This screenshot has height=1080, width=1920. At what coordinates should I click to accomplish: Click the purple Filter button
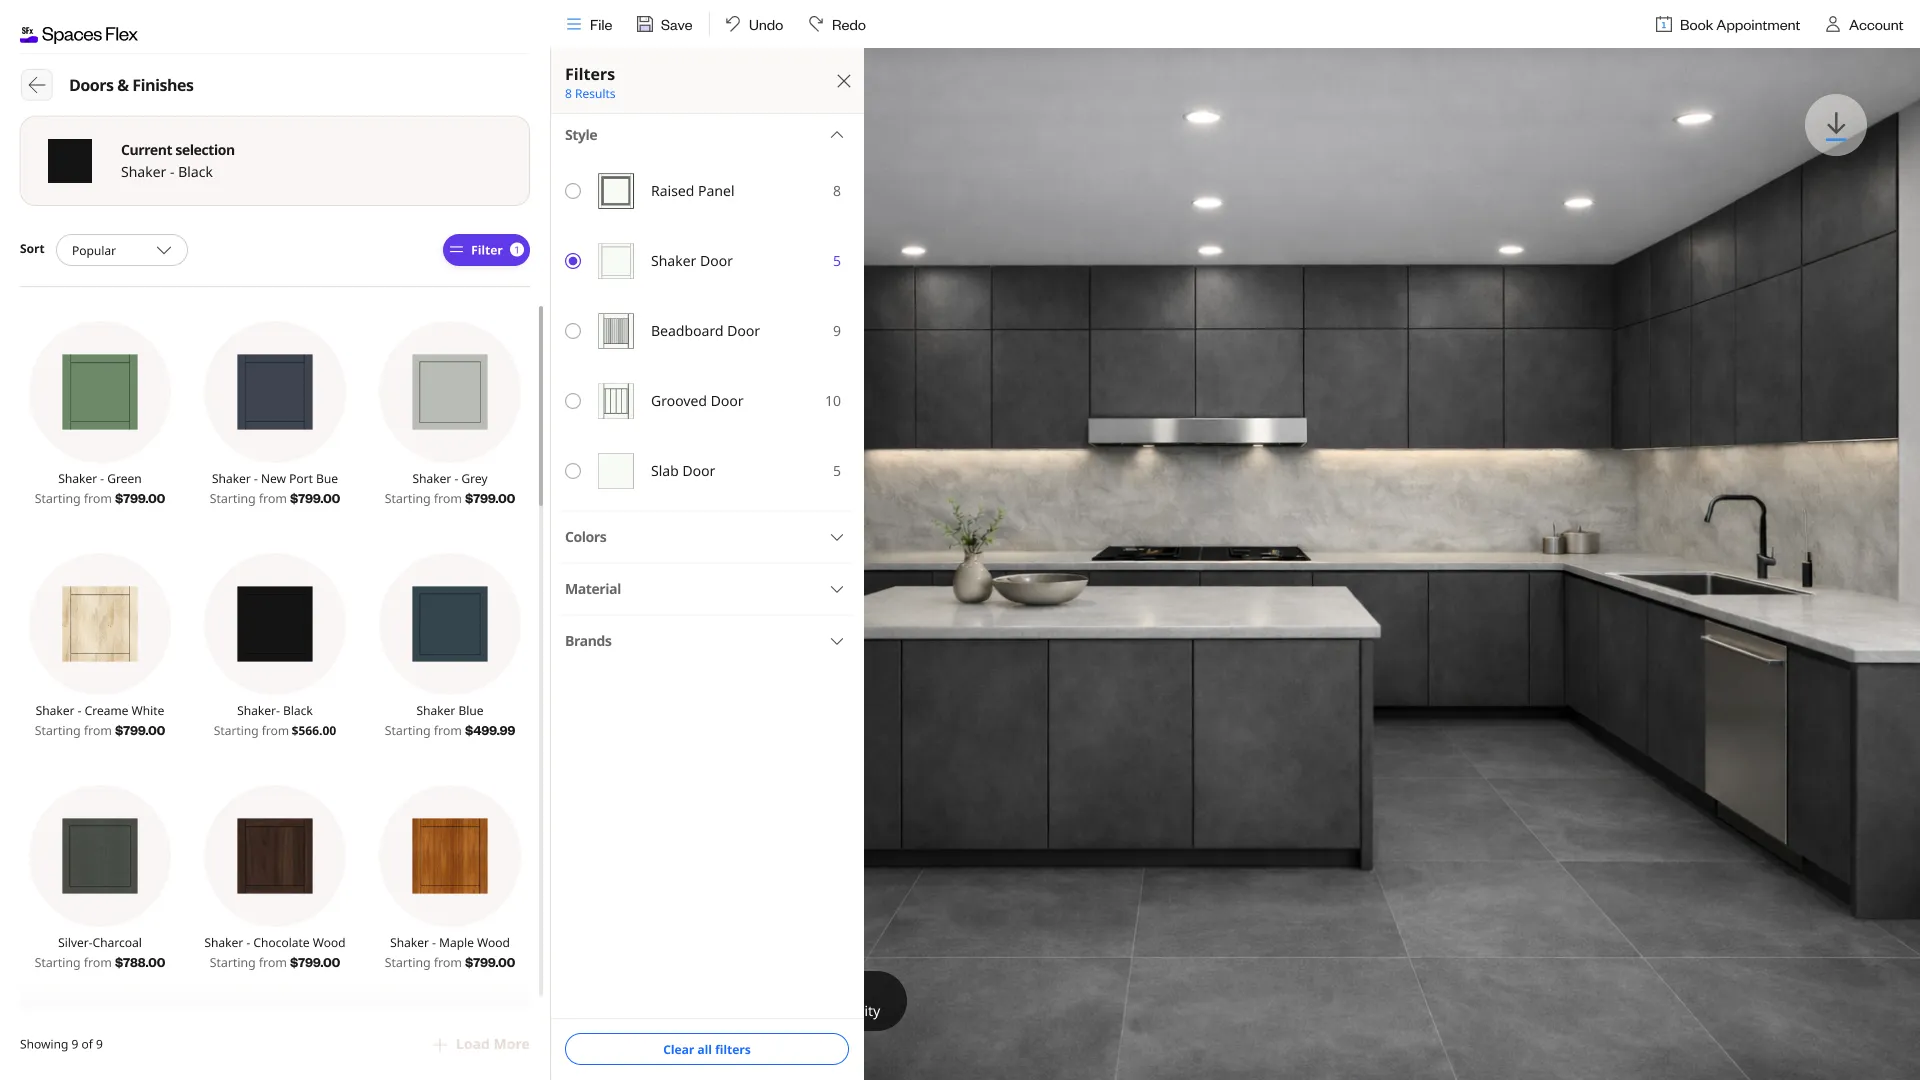click(x=486, y=250)
